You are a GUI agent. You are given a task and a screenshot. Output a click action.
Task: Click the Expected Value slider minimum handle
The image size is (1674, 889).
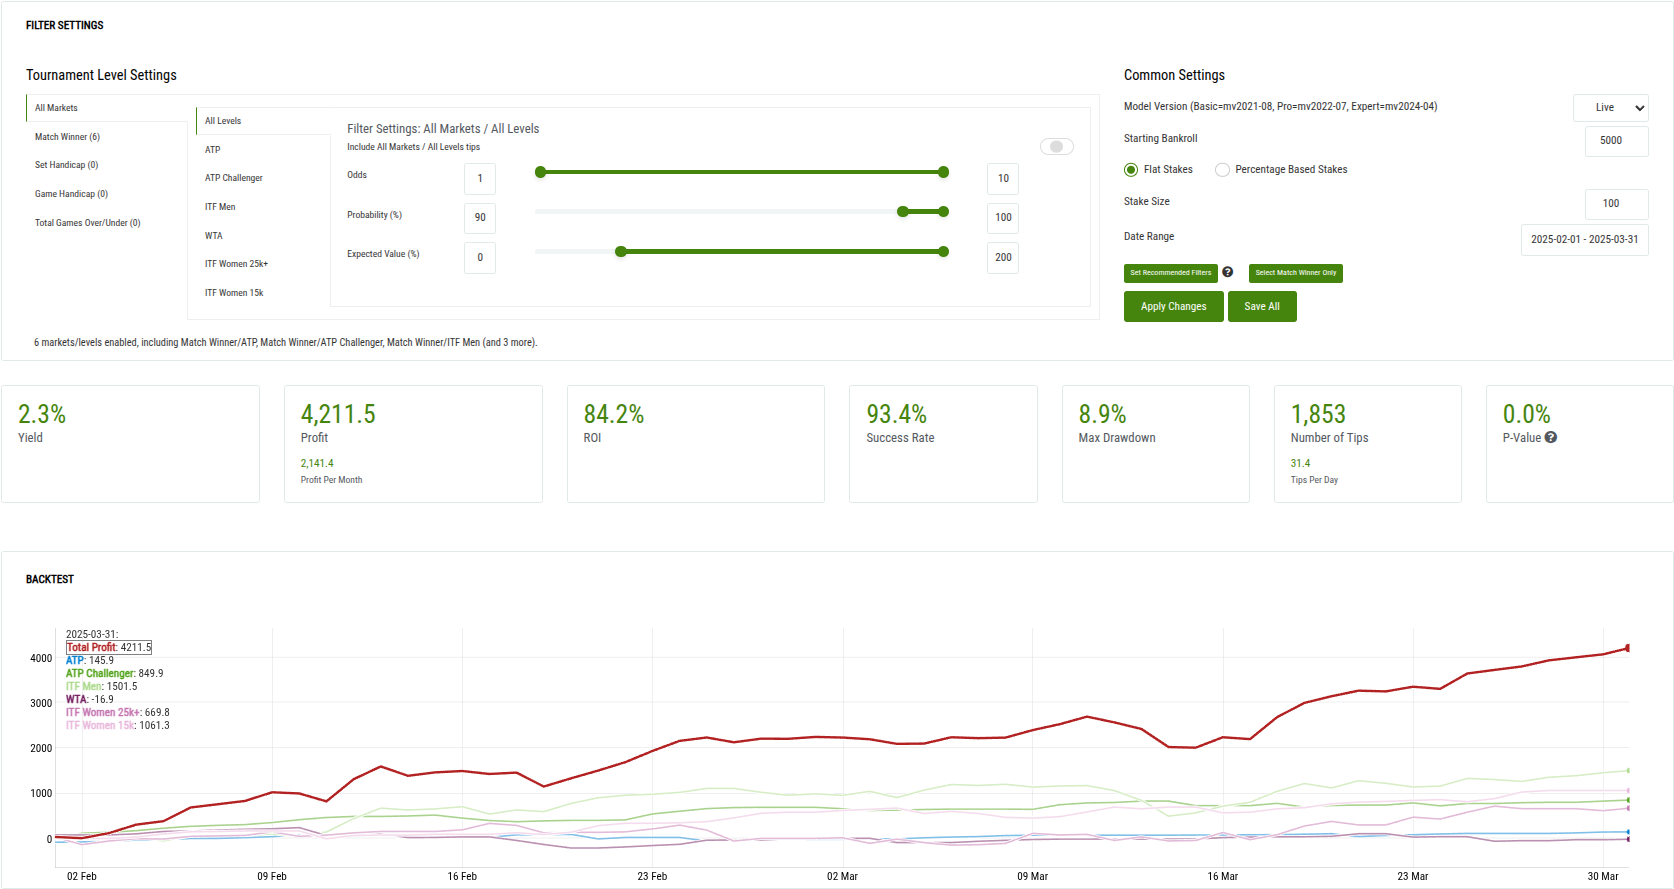[x=621, y=252]
